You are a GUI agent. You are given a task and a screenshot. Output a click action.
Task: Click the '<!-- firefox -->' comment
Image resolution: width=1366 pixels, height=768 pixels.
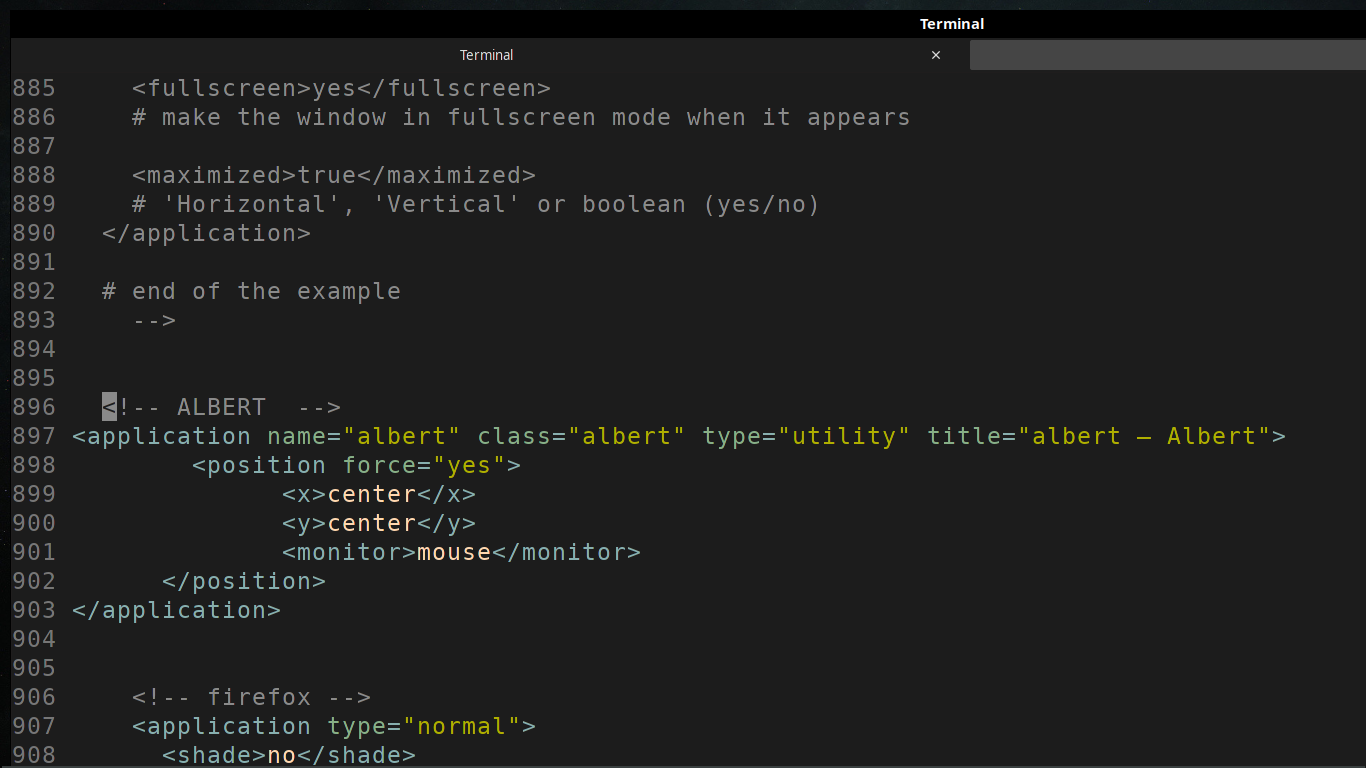[x=251, y=697]
